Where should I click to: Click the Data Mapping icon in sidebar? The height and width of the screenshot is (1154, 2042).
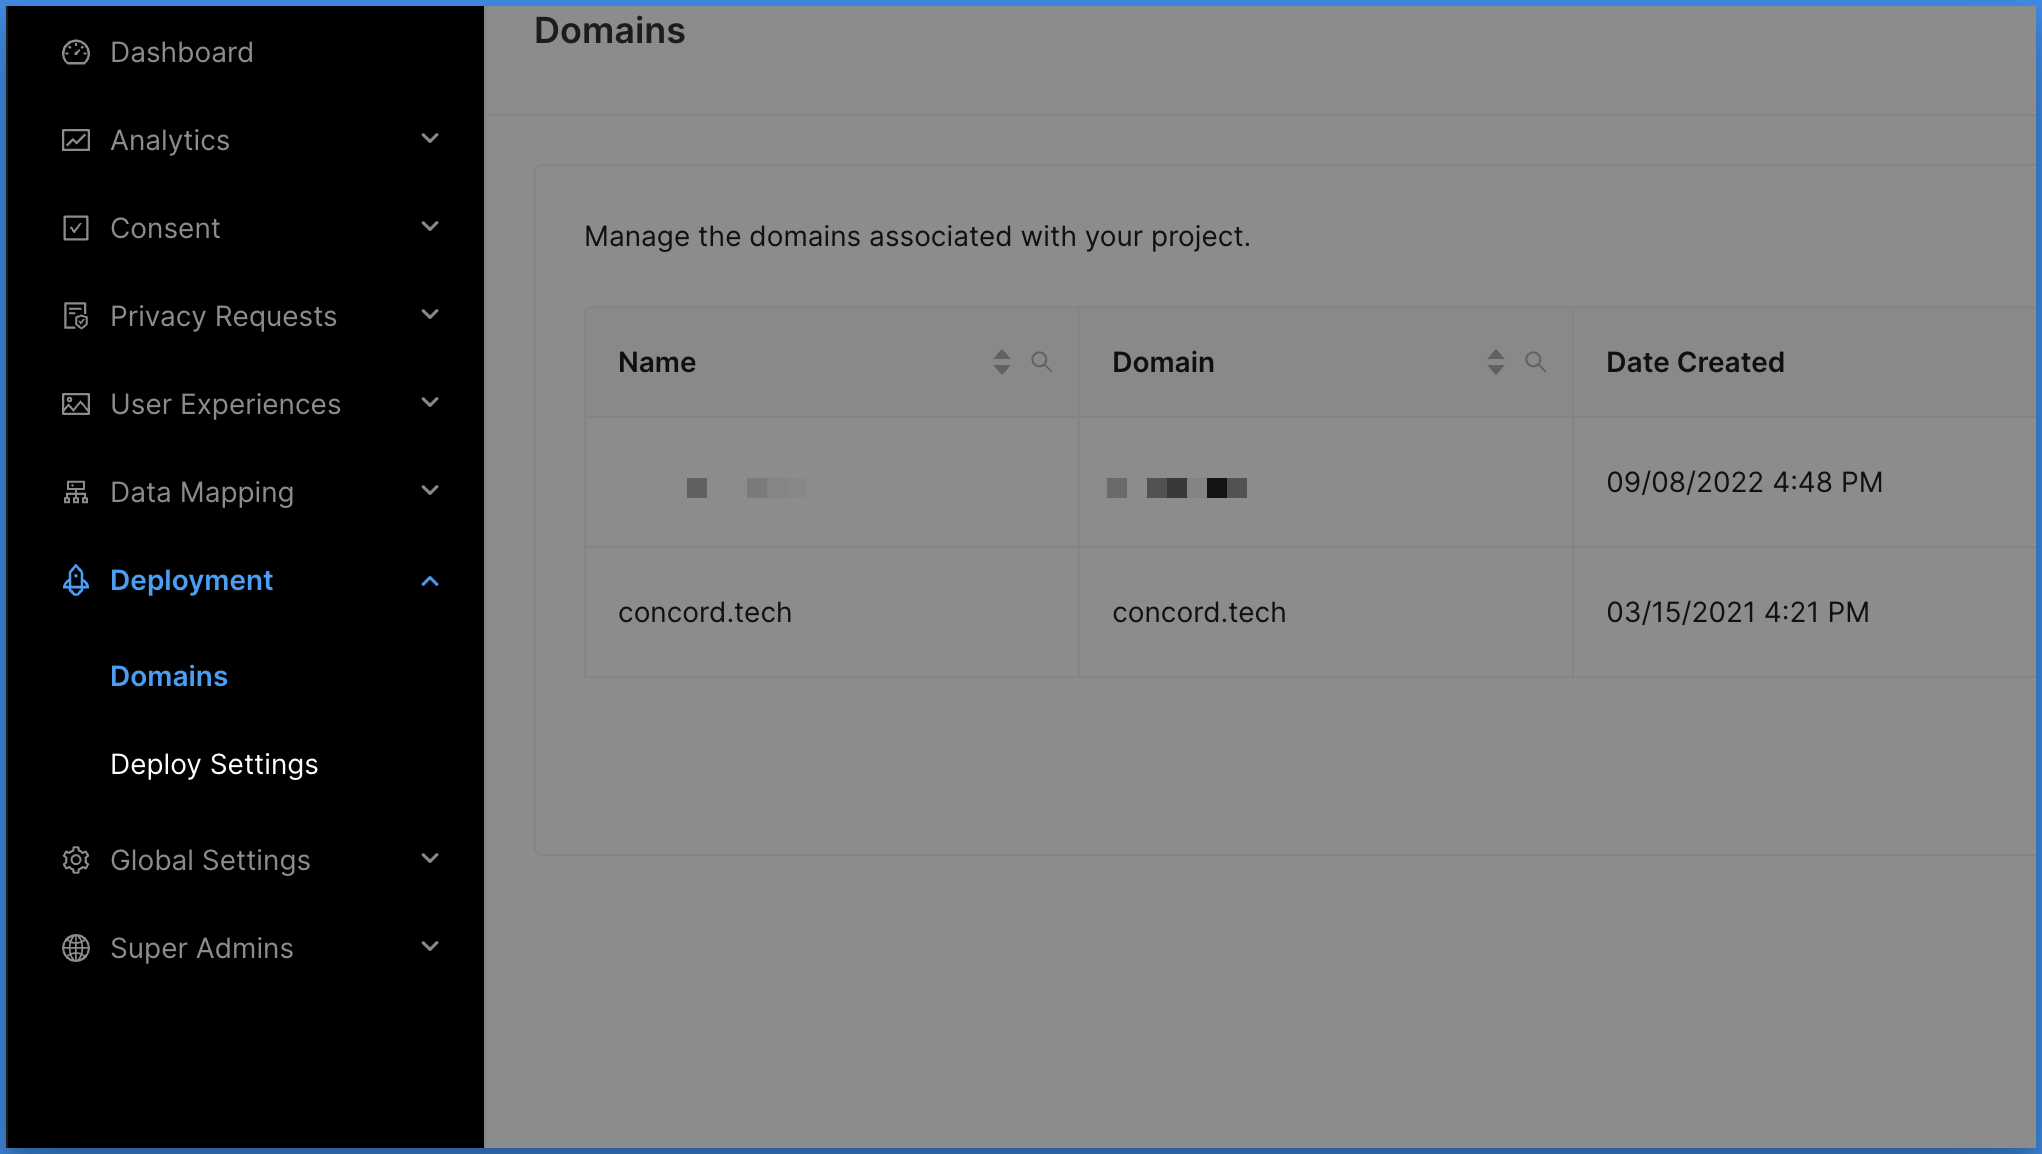tap(73, 492)
